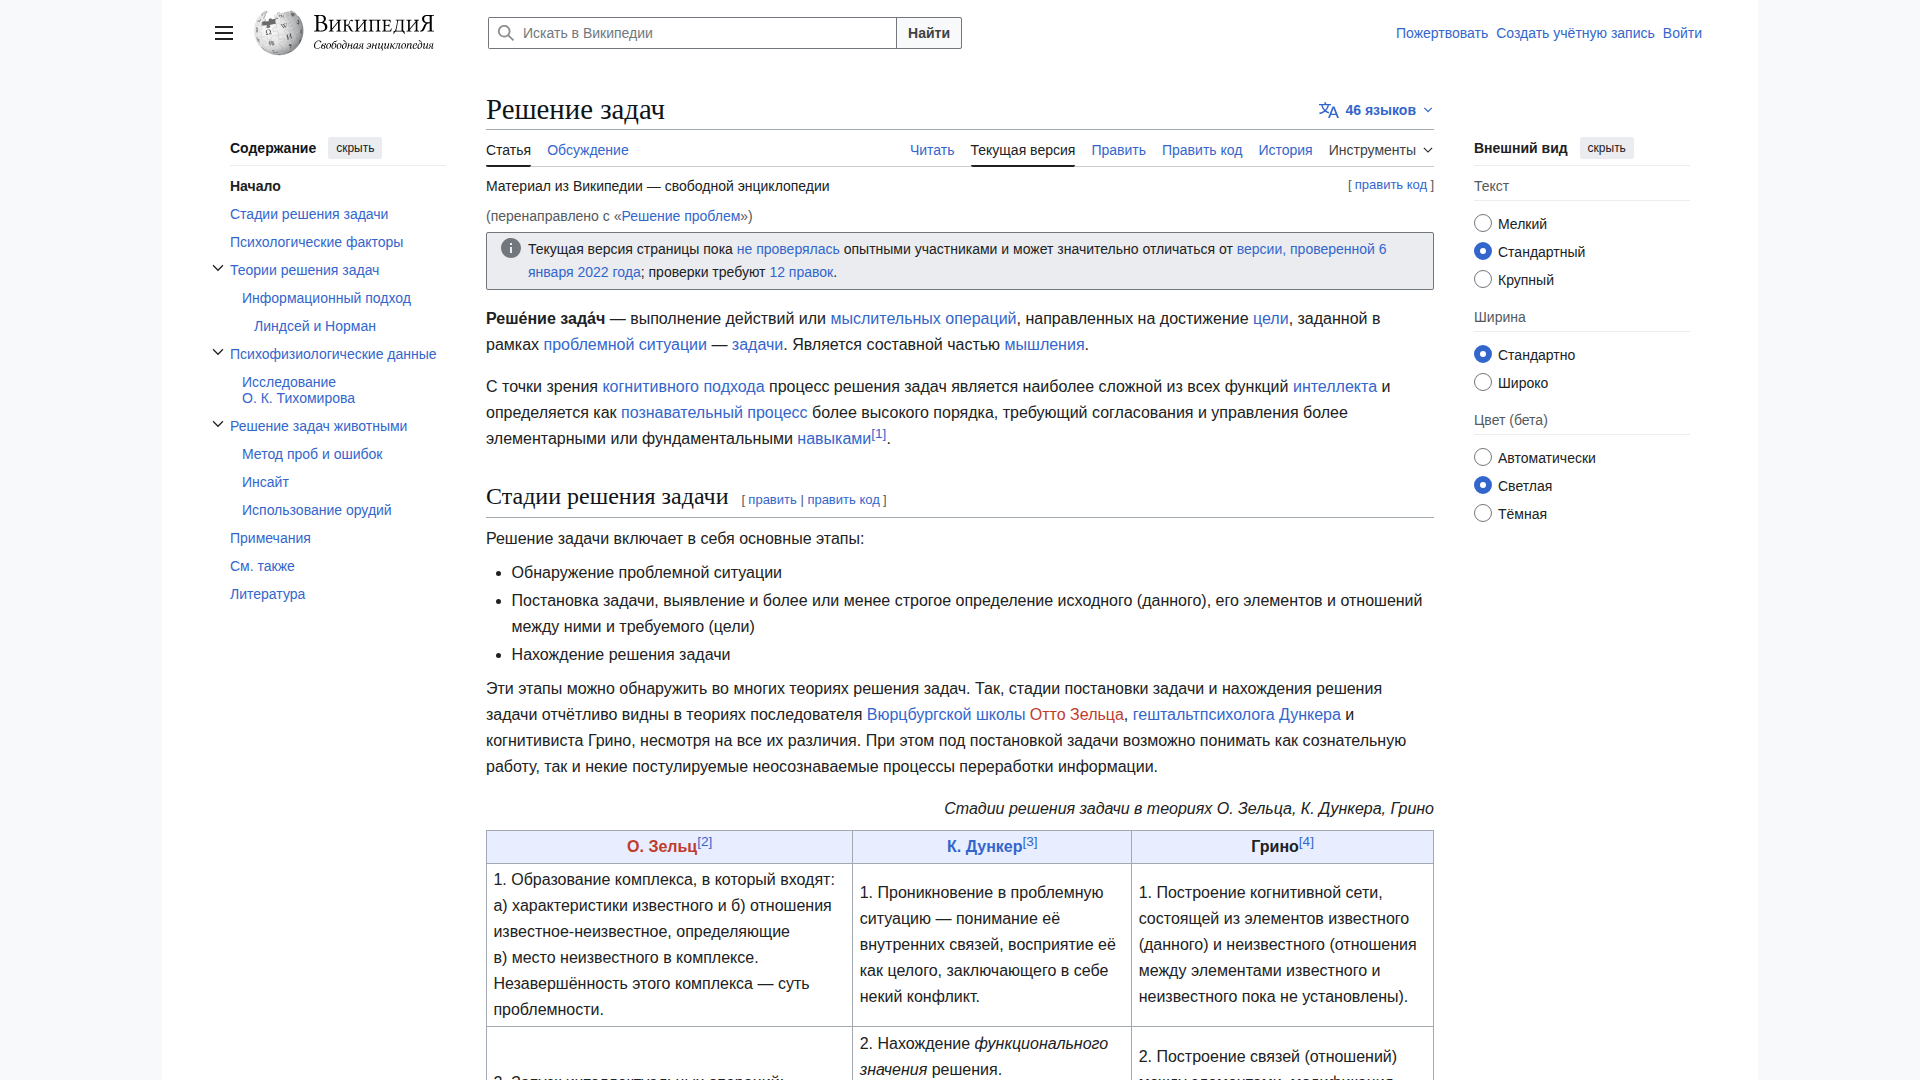Select Мелкий text size radio button

pos(1483,224)
